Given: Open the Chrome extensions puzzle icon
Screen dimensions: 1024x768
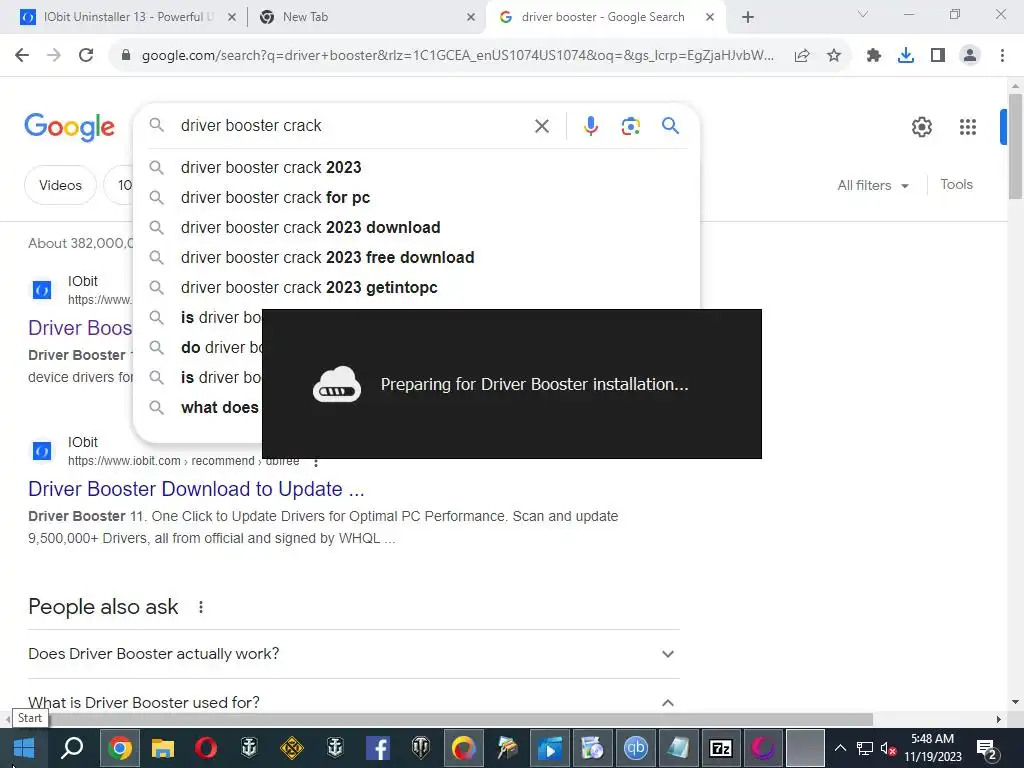Looking at the screenshot, I should pyautogui.click(x=874, y=56).
